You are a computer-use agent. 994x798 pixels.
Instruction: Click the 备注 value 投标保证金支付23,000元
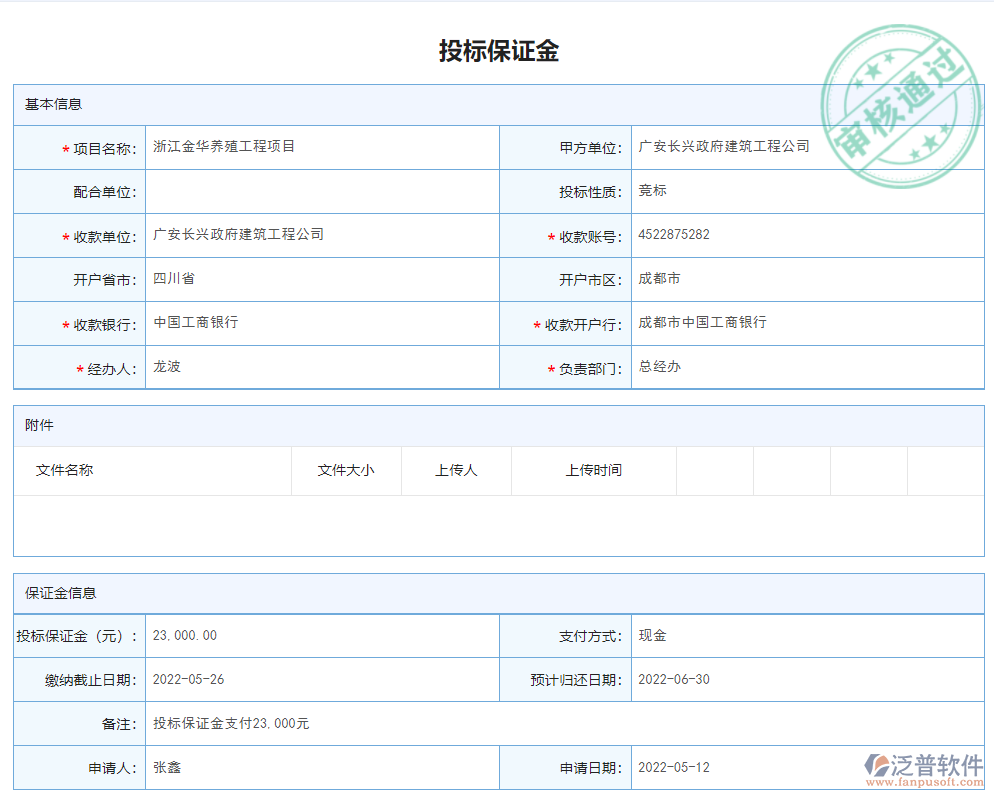231,723
